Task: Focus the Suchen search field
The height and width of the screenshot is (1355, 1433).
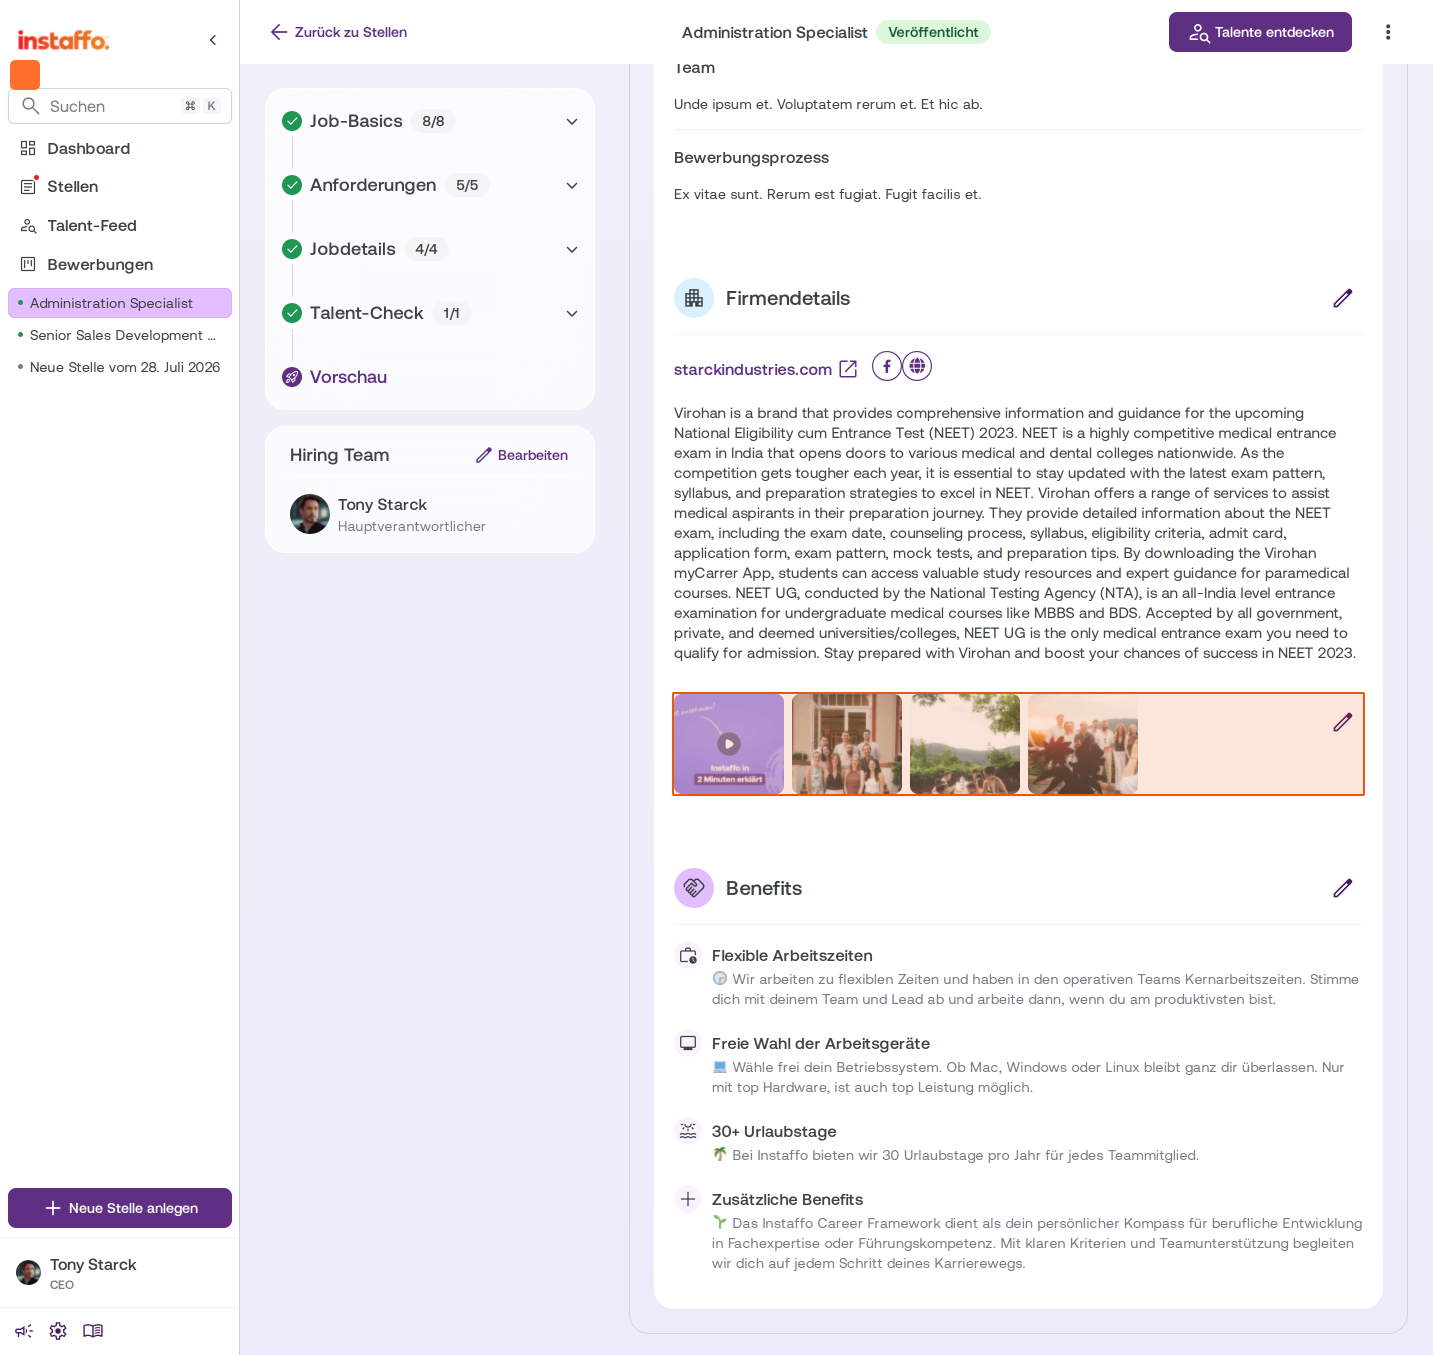Action: coord(120,106)
